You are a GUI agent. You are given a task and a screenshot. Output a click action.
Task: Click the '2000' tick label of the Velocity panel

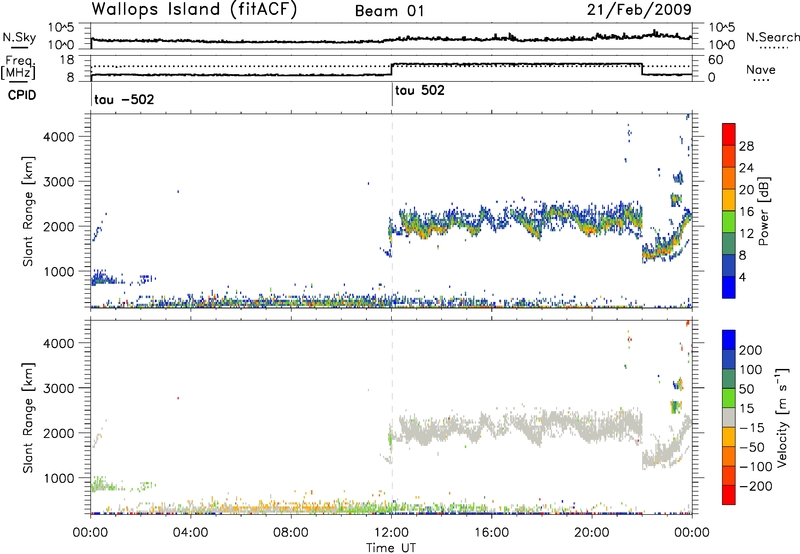coord(58,433)
